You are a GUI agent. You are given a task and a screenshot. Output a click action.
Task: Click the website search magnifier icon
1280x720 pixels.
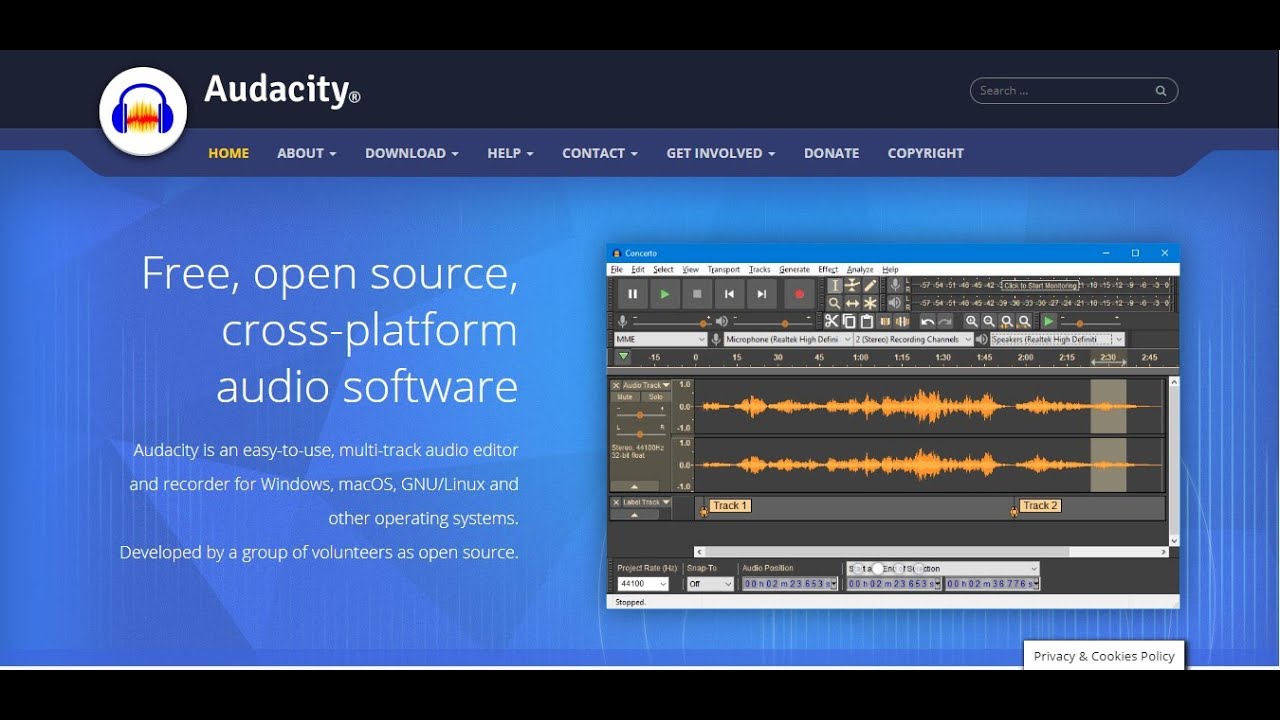tap(1161, 91)
